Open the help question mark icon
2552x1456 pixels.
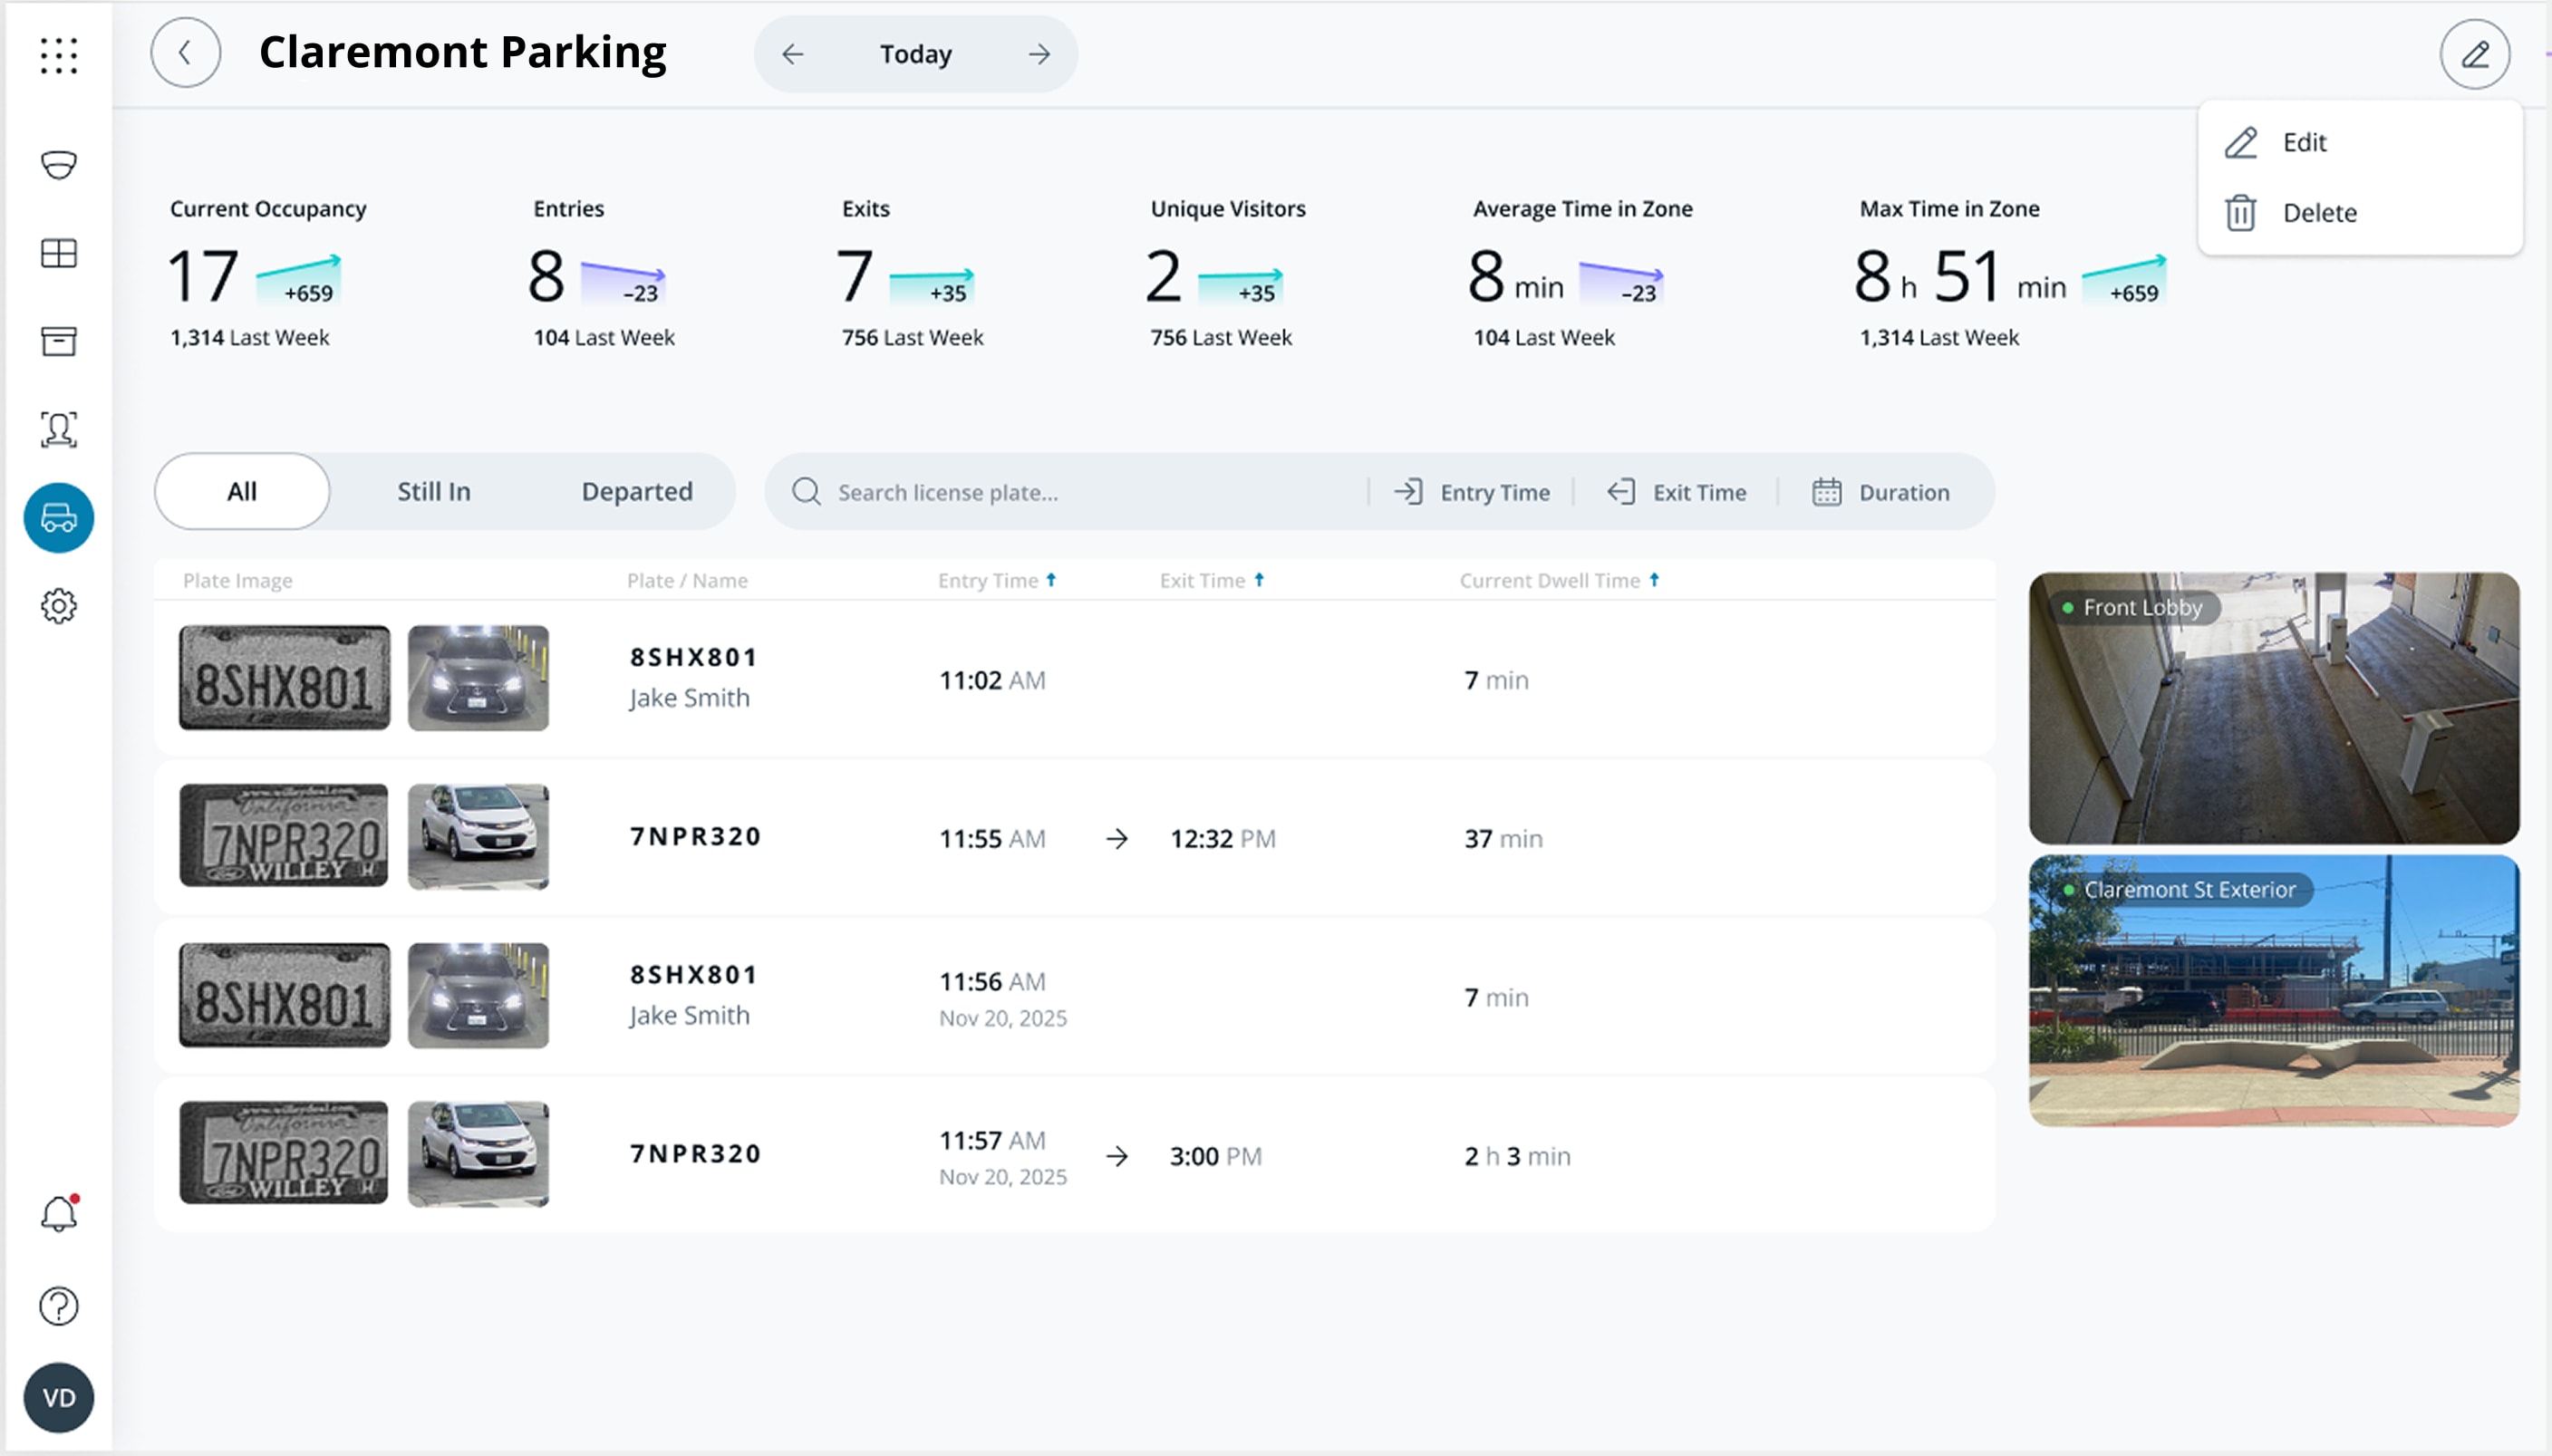[x=59, y=1306]
